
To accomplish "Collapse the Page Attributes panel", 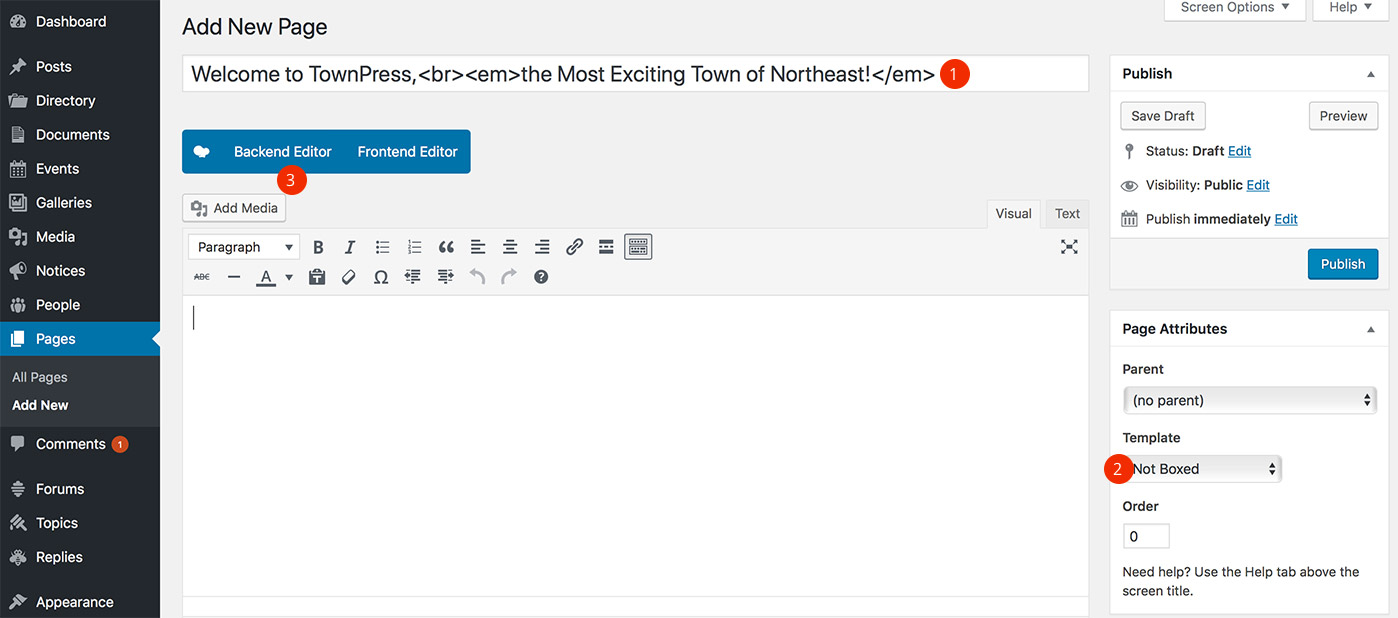I will pos(1370,329).
